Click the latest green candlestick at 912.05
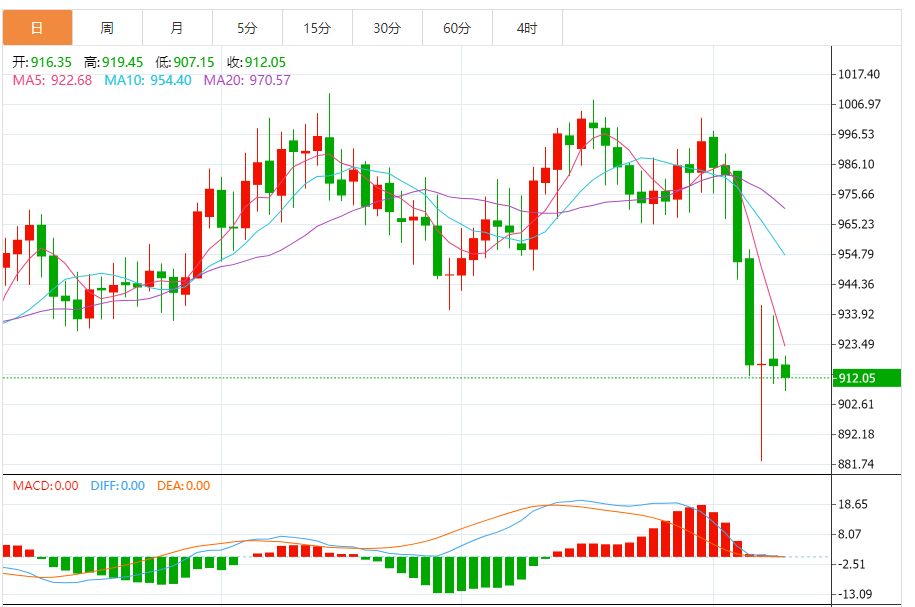 tap(785, 371)
